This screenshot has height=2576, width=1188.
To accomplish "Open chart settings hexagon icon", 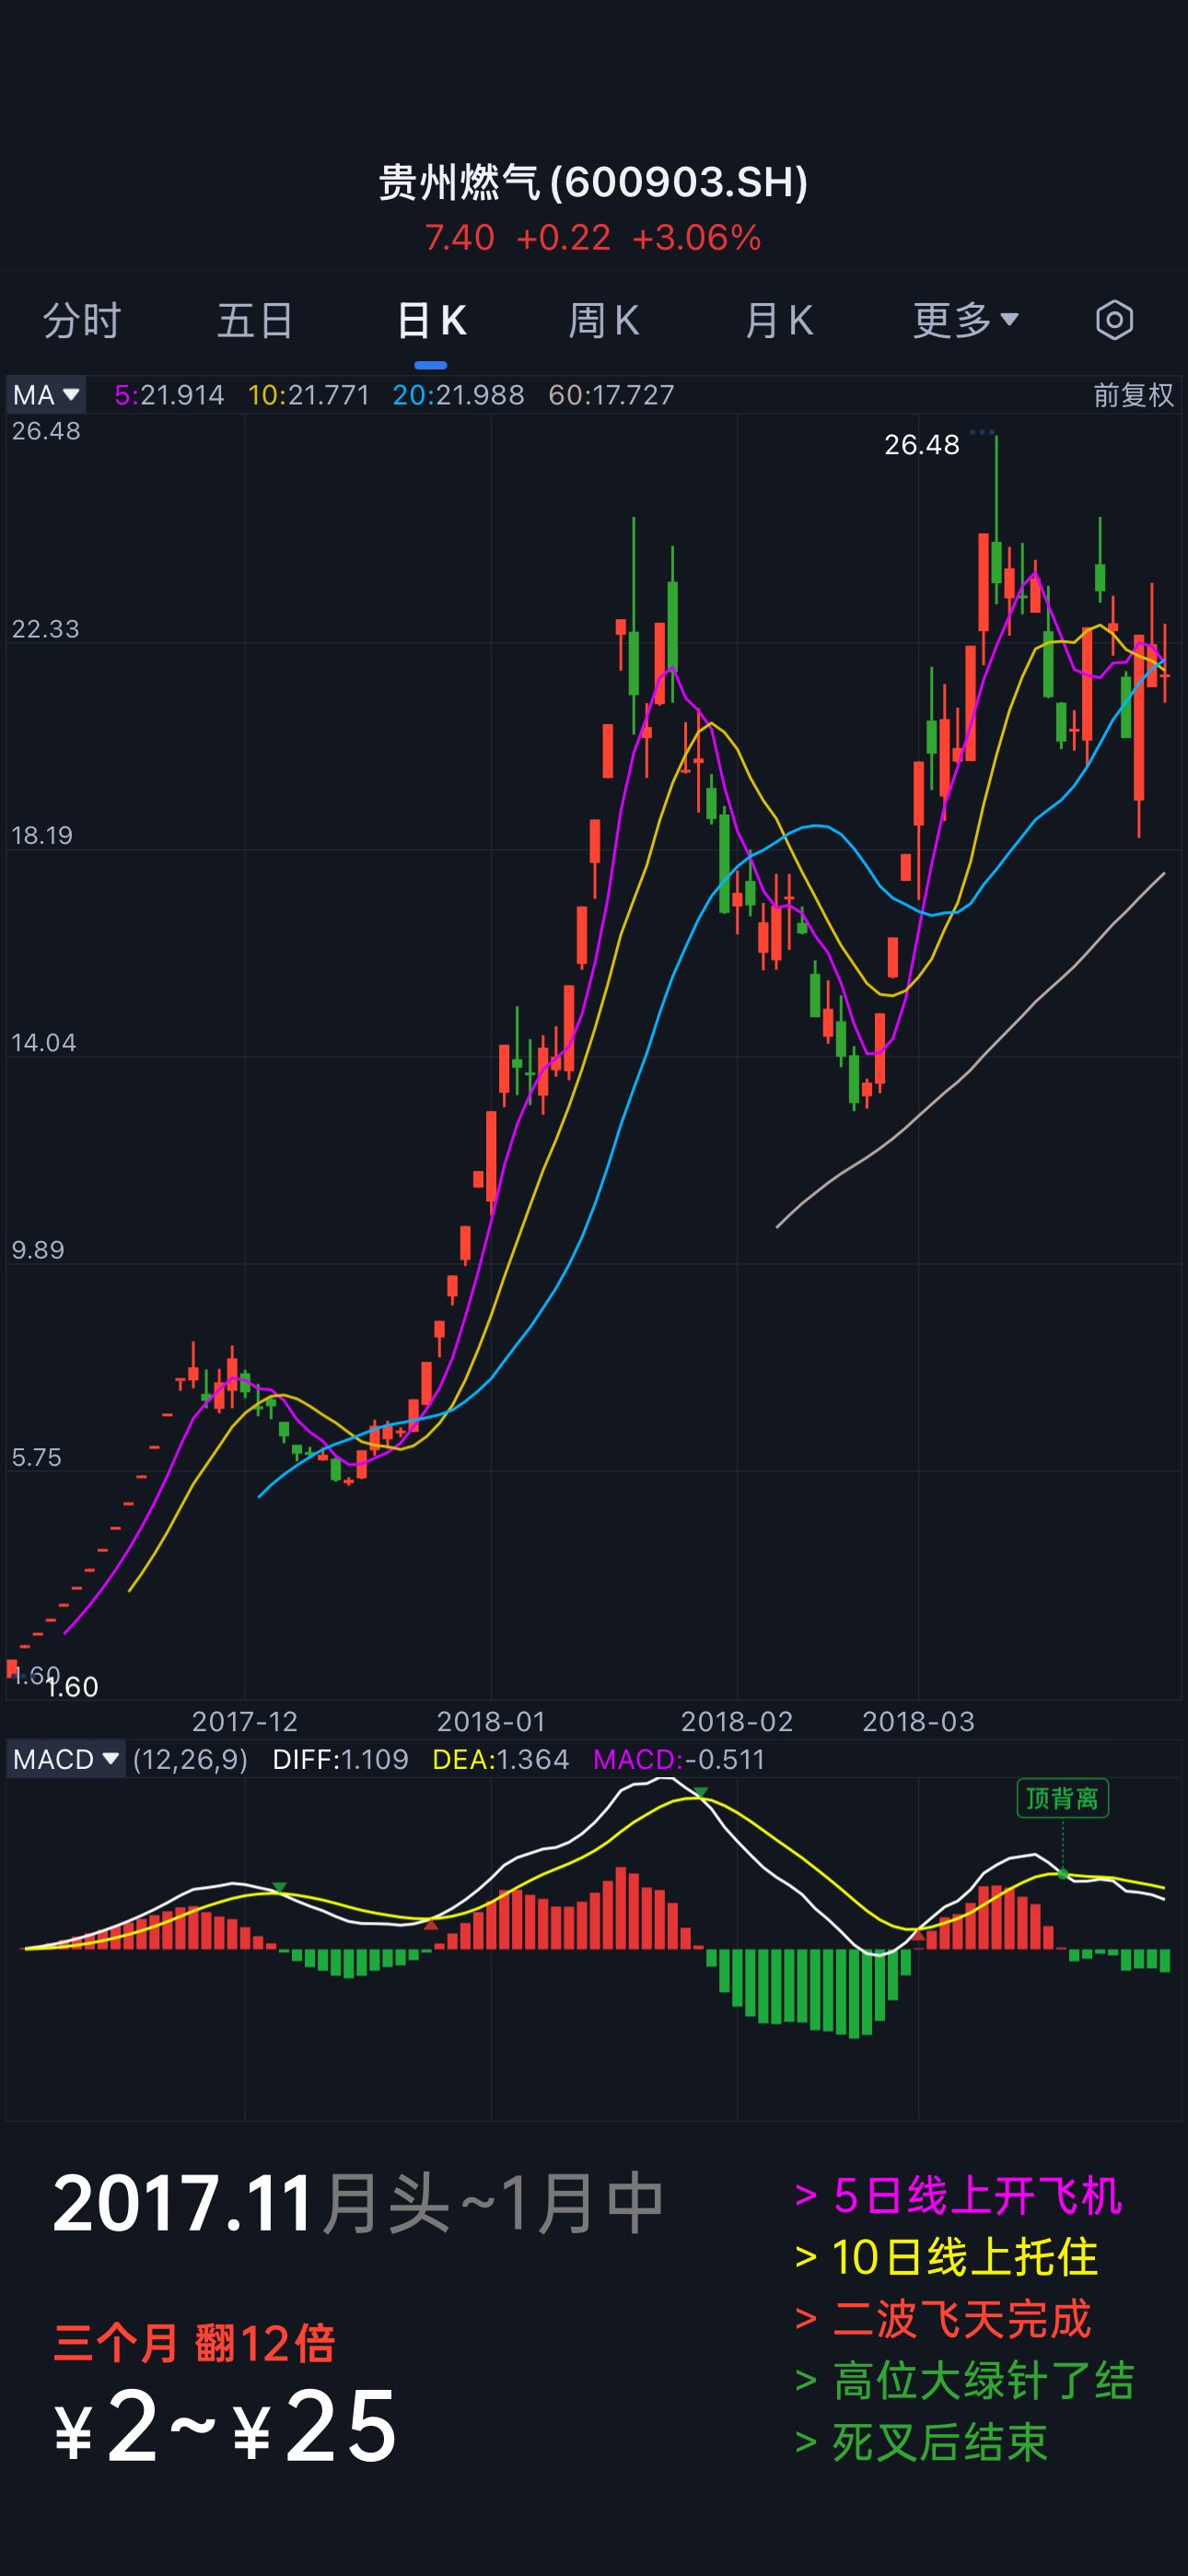I will tap(1114, 321).
